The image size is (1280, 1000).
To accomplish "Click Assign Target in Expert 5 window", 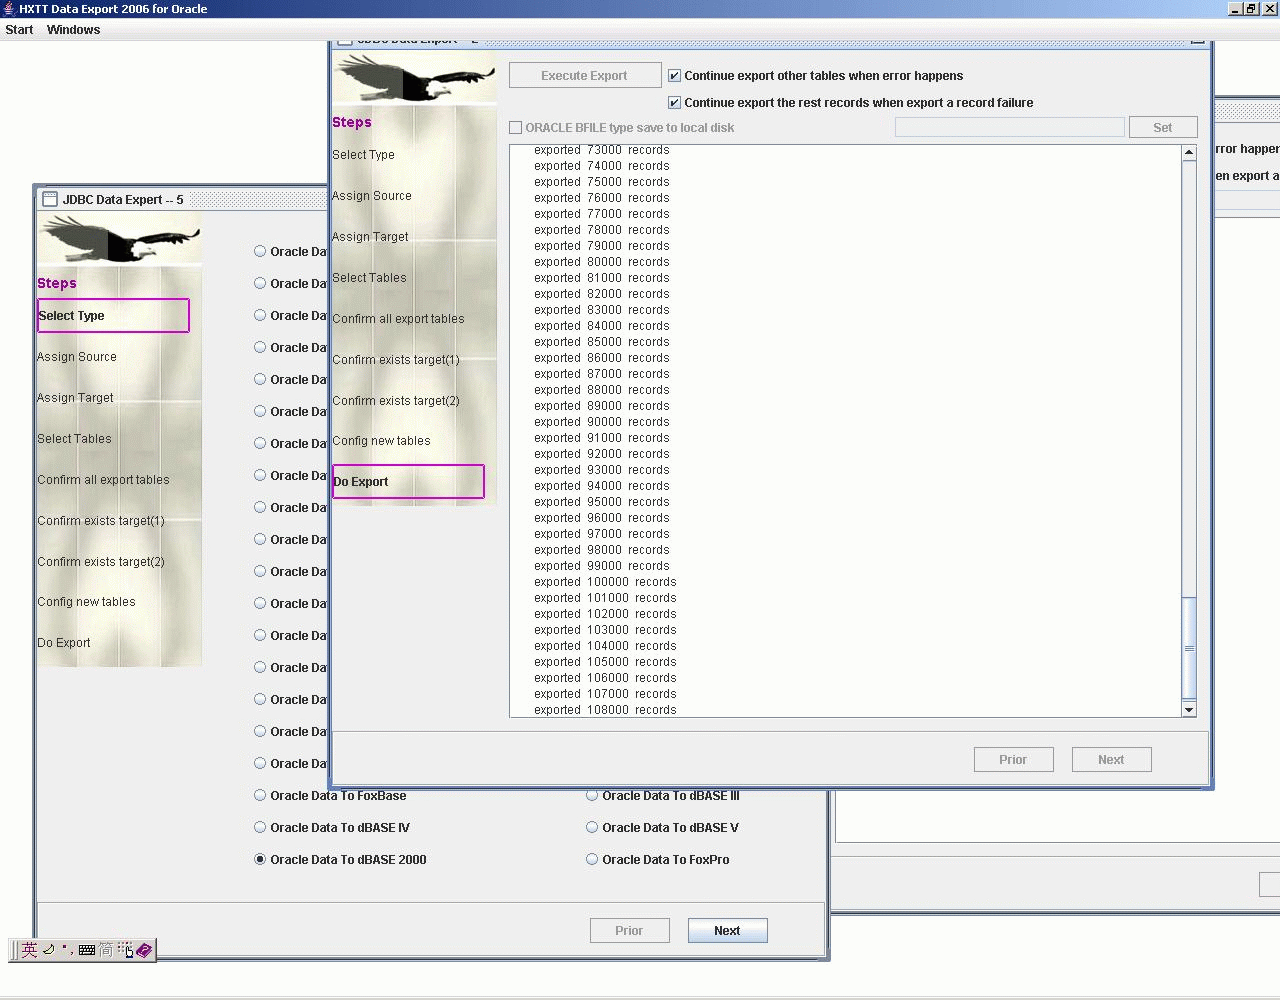I will pos(75,398).
